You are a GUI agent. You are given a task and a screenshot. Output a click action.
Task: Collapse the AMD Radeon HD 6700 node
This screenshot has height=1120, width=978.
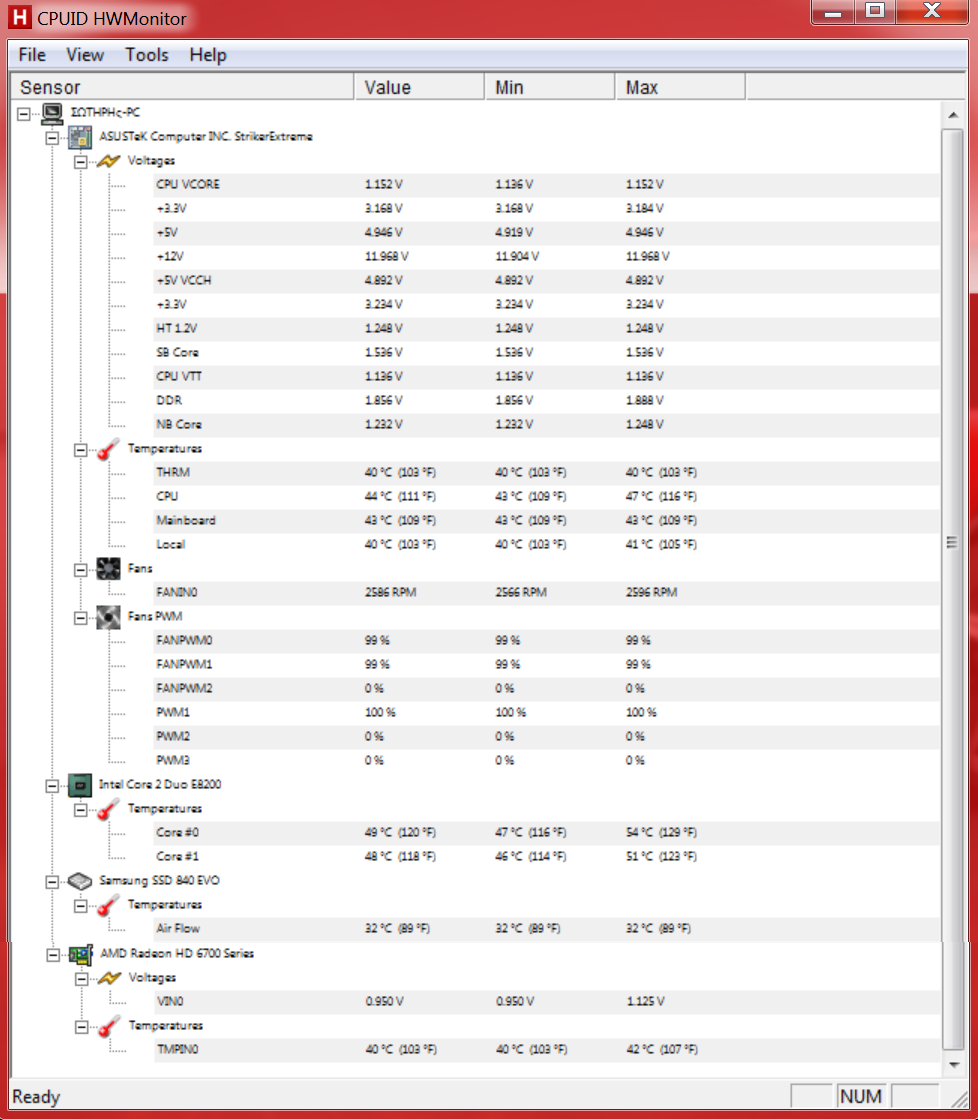53,955
